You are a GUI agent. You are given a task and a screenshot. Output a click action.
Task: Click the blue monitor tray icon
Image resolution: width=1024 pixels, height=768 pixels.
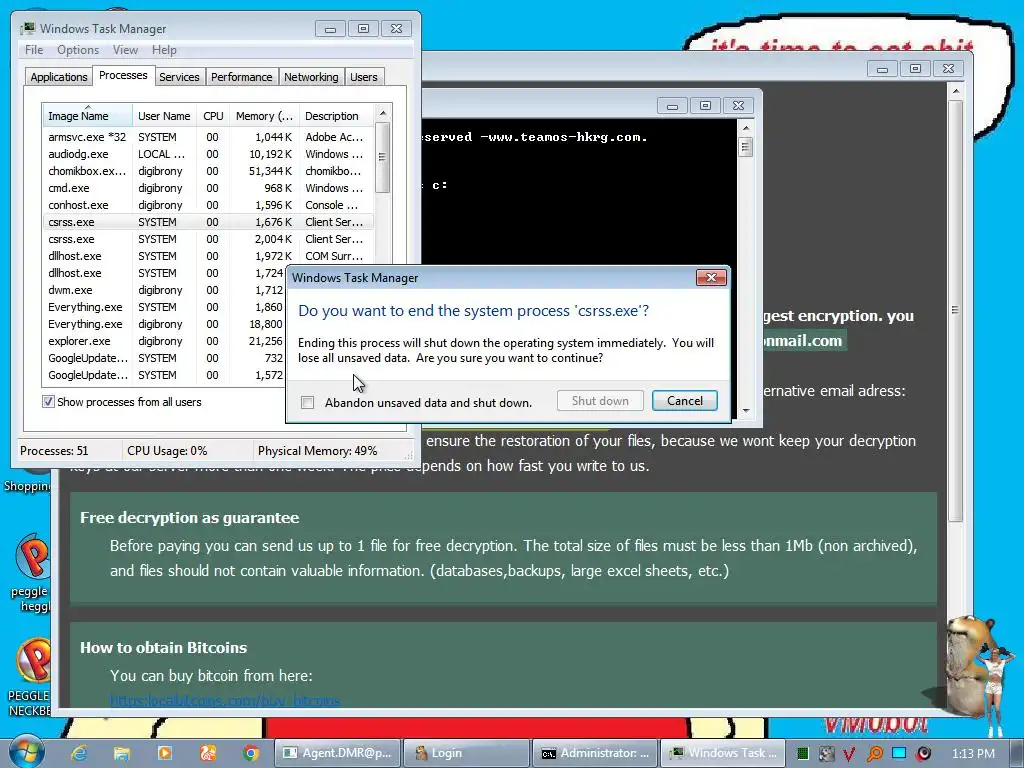click(x=899, y=754)
